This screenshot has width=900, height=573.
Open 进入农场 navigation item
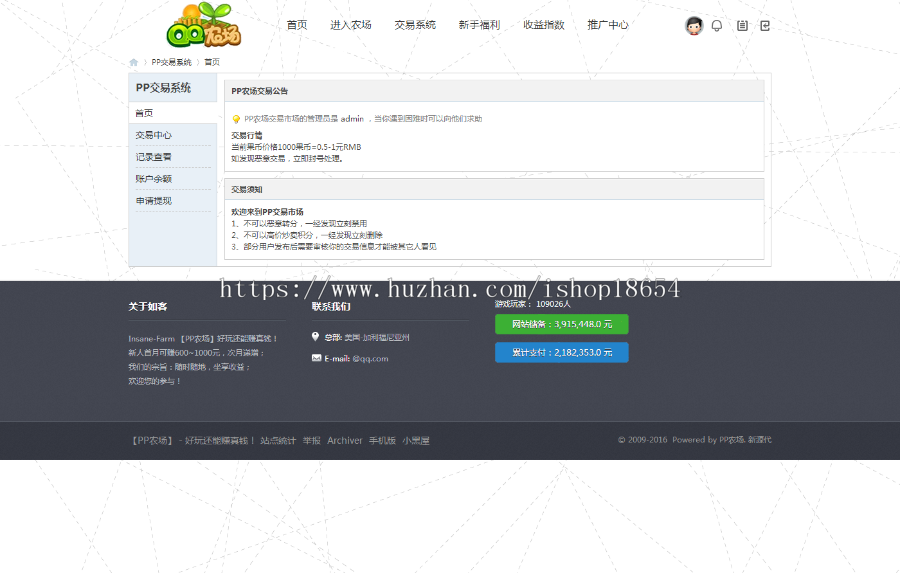351,25
